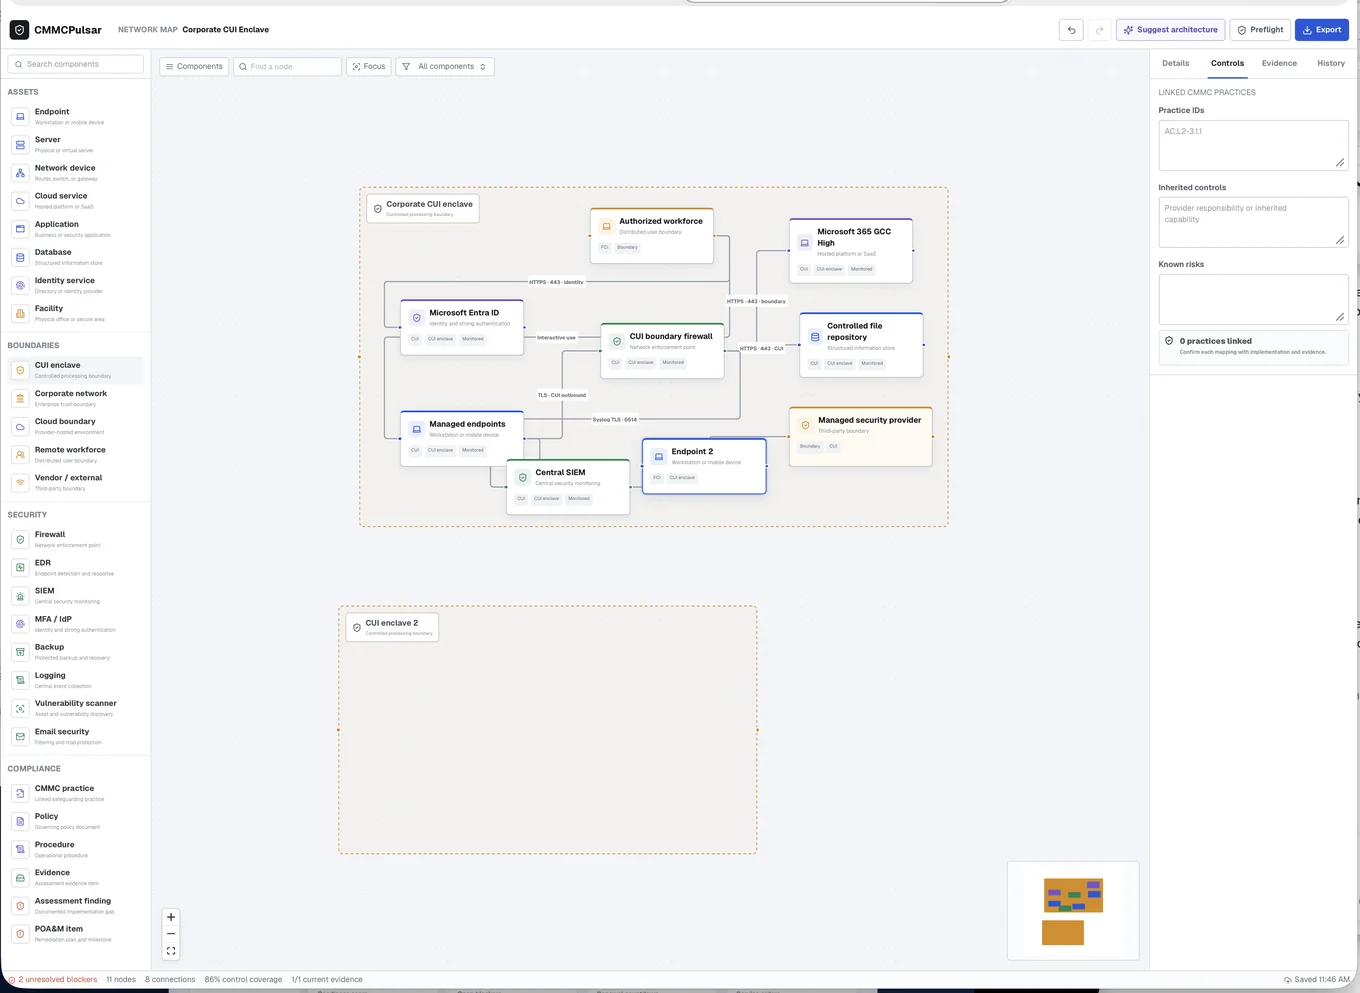Switch to the Details tab

tap(1176, 63)
